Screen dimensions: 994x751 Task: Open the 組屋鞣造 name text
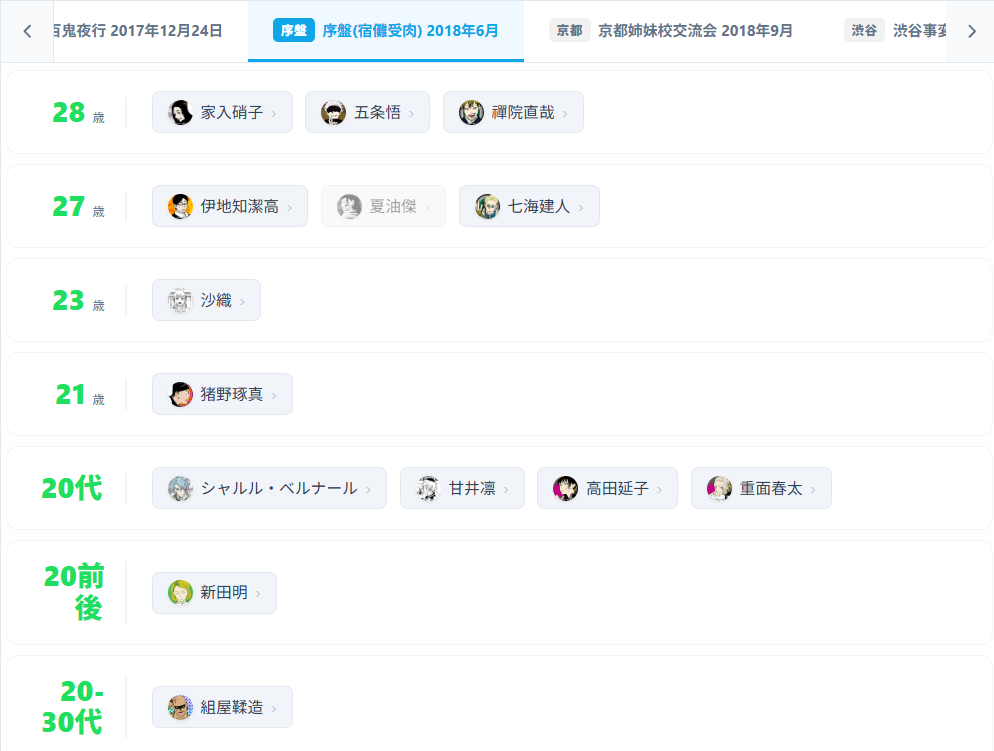pos(231,707)
